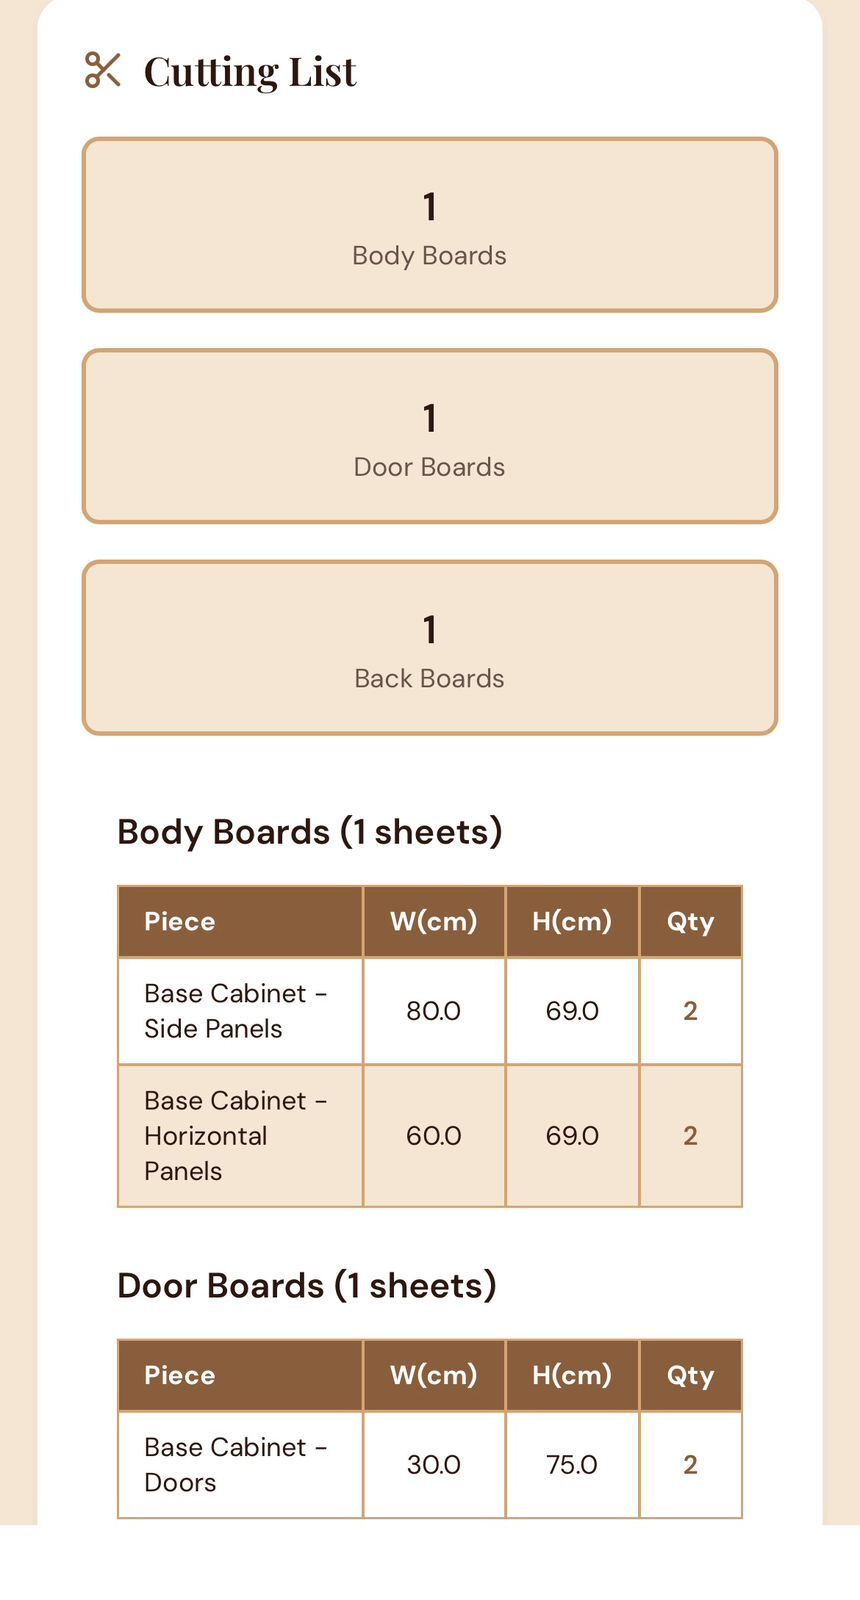Click the 60.0 width cell for Horizontal Panels

pyautogui.click(x=434, y=1136)
